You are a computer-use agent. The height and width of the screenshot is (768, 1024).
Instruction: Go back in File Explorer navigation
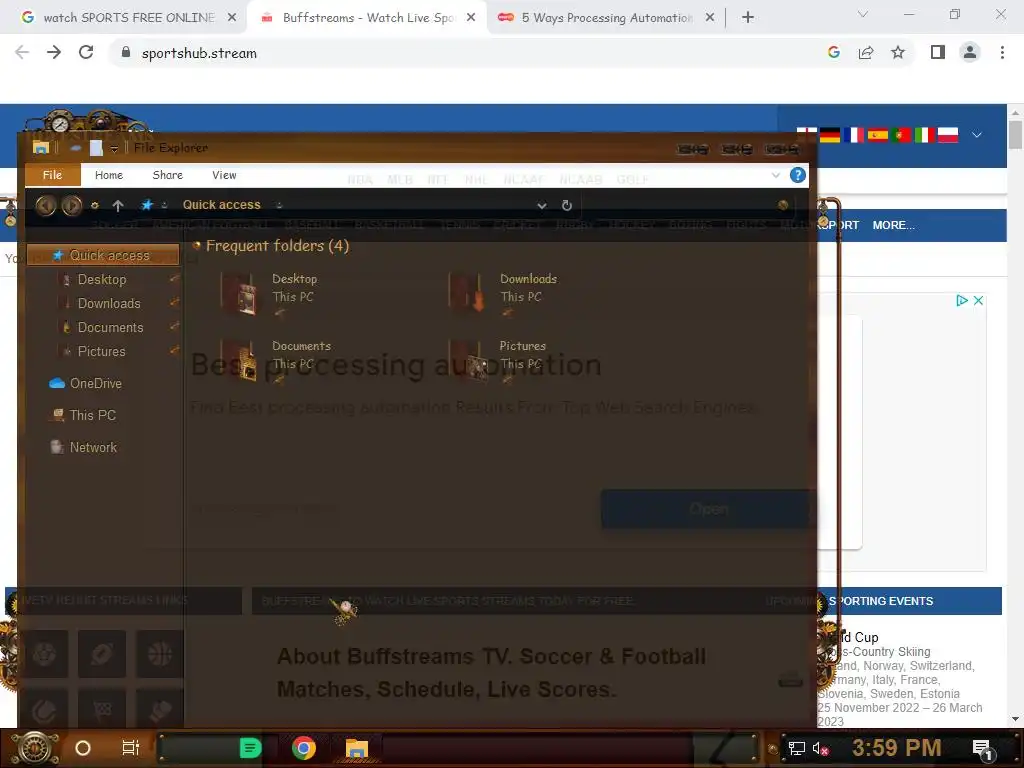click(x=45, y=205)
